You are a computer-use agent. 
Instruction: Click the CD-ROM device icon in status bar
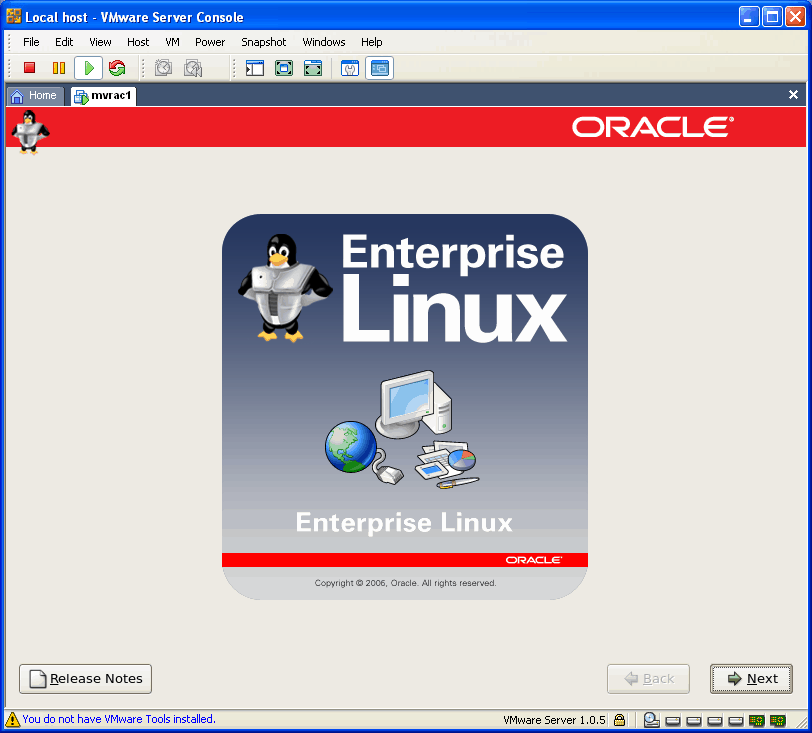pos(651,720)
